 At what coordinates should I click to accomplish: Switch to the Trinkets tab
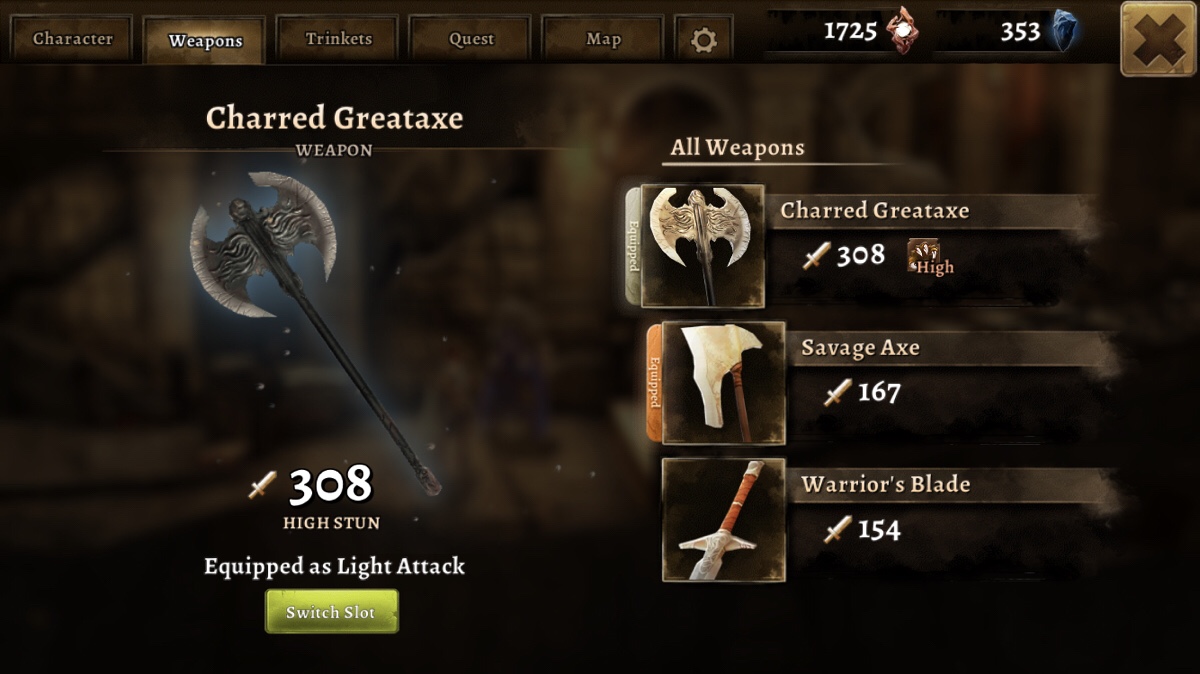[338, 39]
